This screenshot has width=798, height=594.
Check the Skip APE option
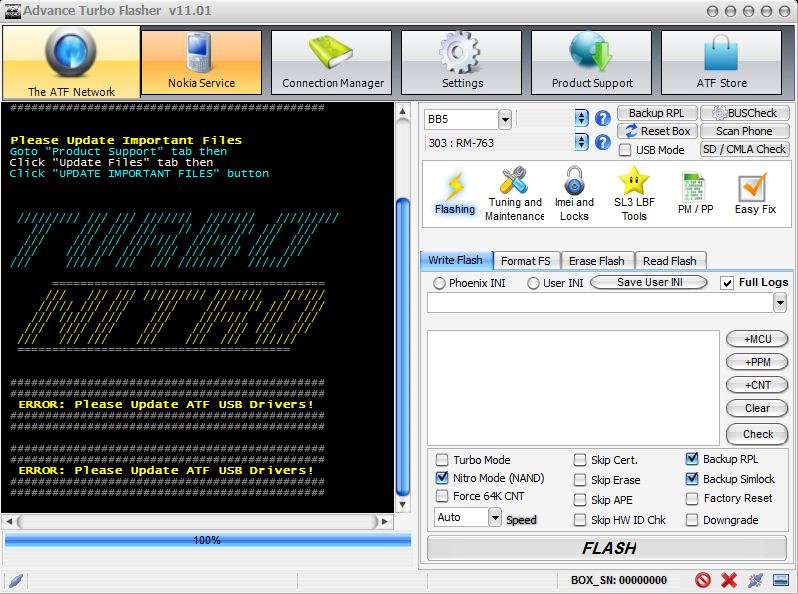(x=580, y=500)
